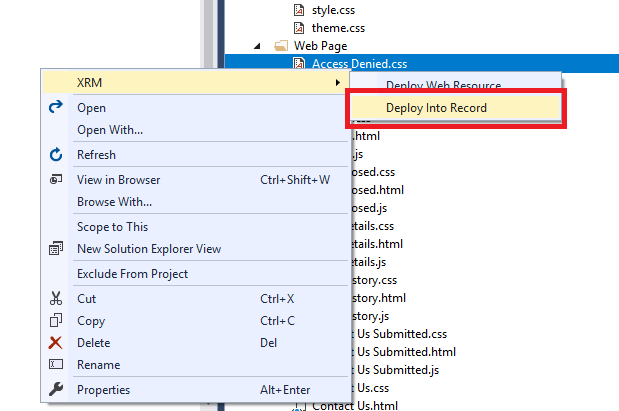Click the Open arrow icon

[x=56, y=107]
